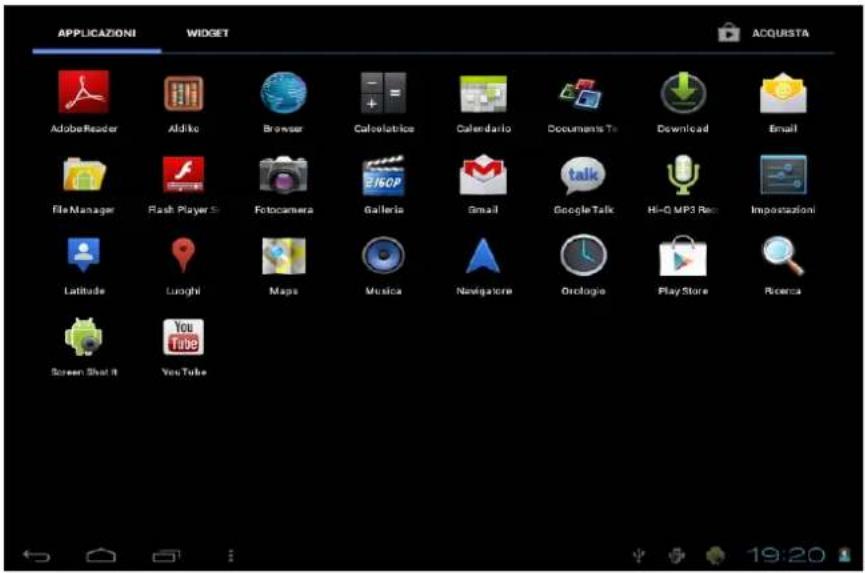The width and height of the screenshot is (865, 573).
Task: Switch to the APPLICAZIONI tab
Action: pos(97,33)
